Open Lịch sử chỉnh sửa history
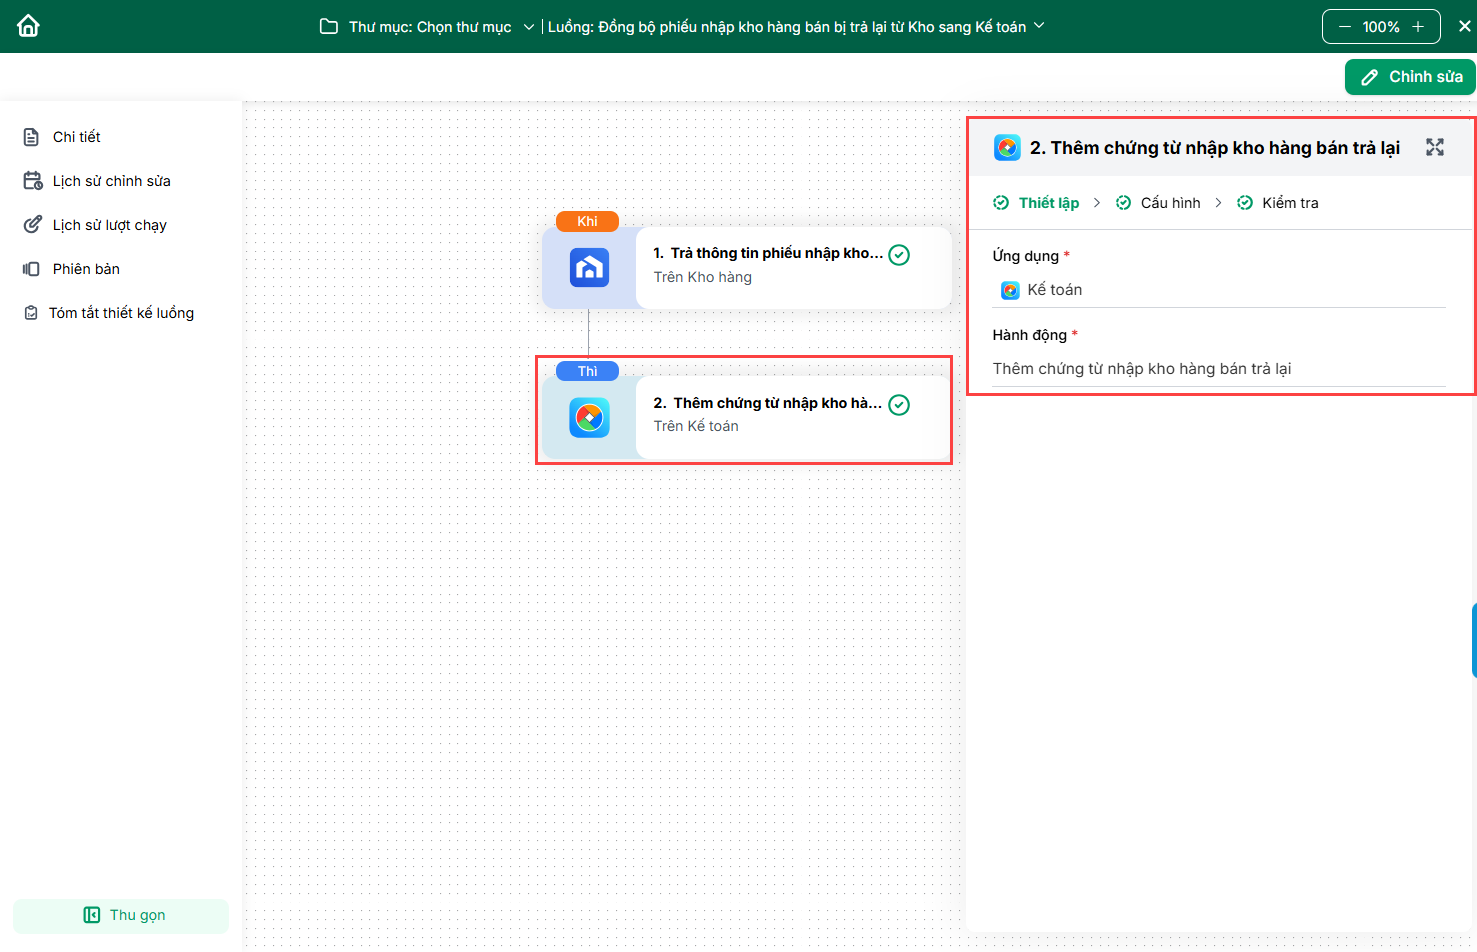1477x952 pixels. (x=111, y=181)
